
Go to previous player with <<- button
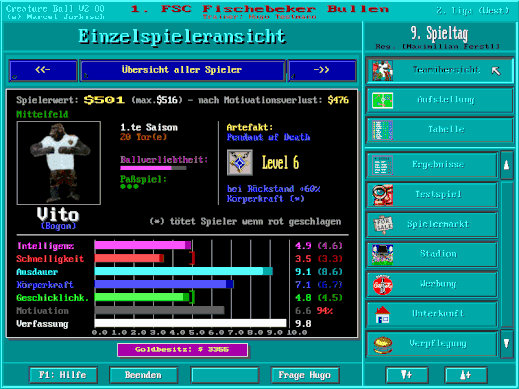[x=43, y=70]
